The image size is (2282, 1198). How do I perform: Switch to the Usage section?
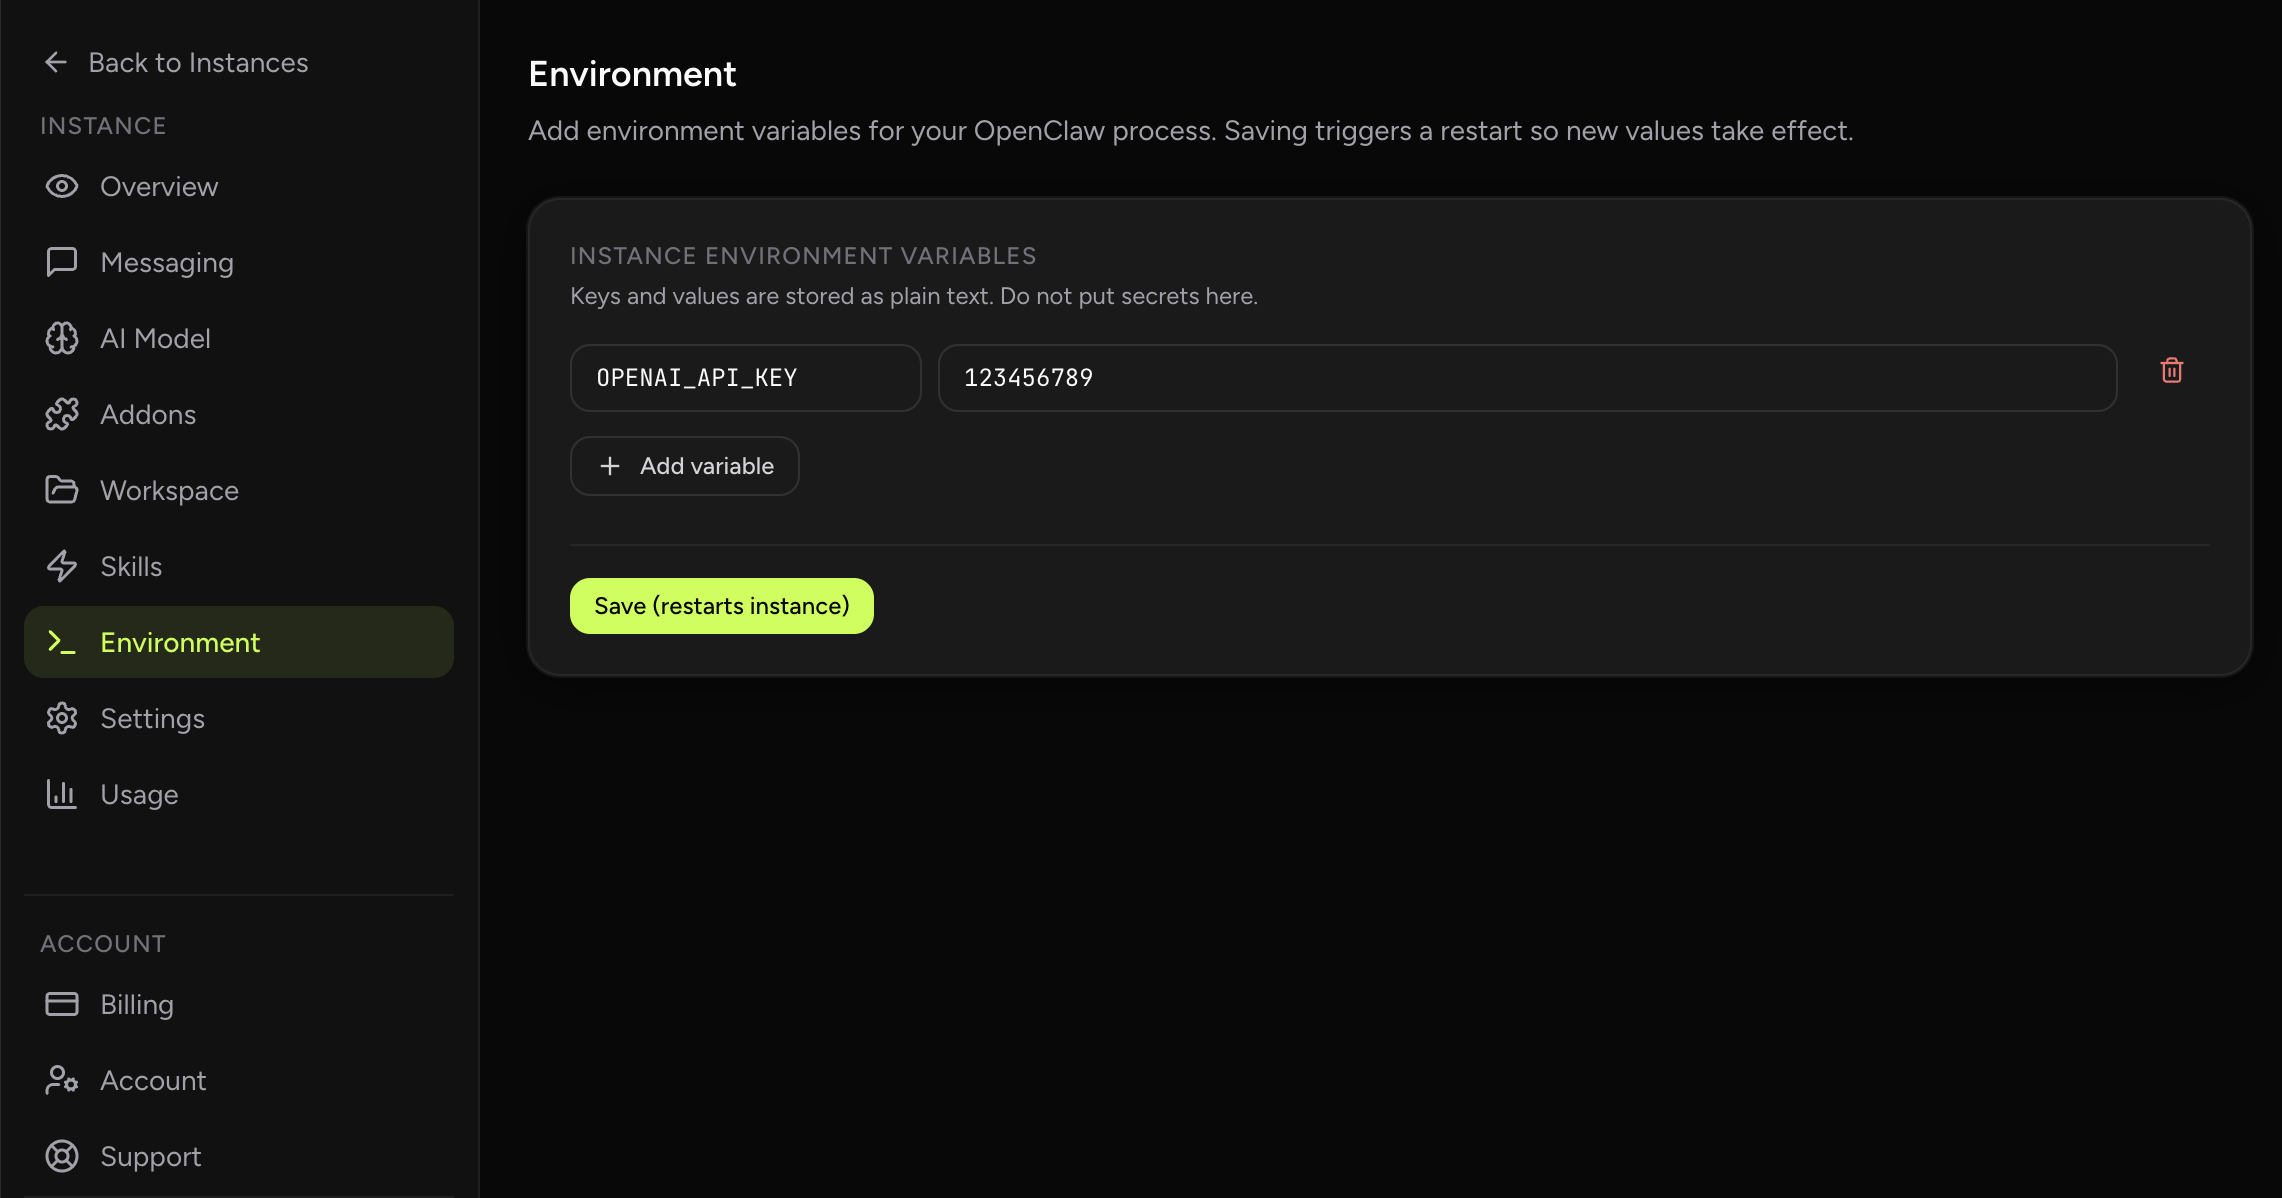click(139, 794)
